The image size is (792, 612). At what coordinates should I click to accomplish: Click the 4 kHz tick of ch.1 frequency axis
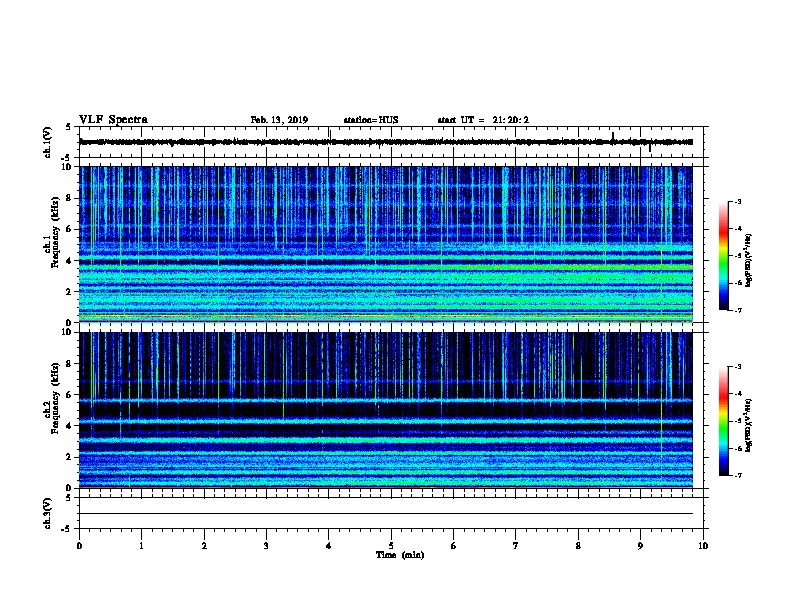[71, 261]
